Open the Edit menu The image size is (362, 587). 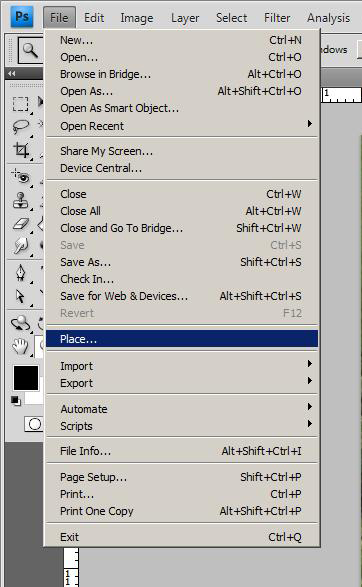click(x=94, y=18)
